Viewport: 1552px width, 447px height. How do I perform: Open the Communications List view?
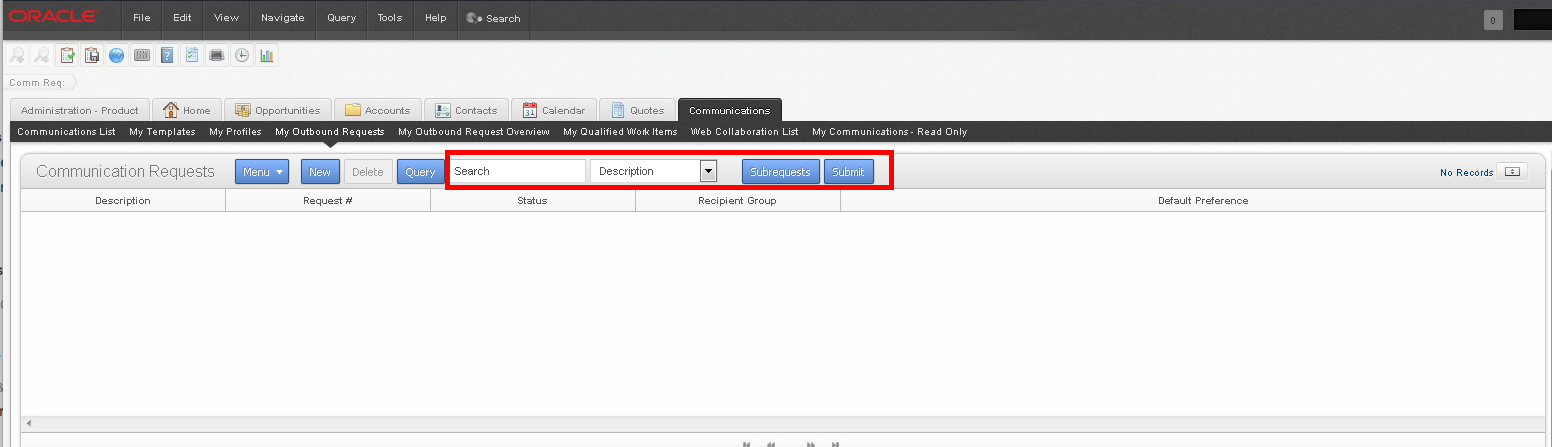click(x=66, y=132)
